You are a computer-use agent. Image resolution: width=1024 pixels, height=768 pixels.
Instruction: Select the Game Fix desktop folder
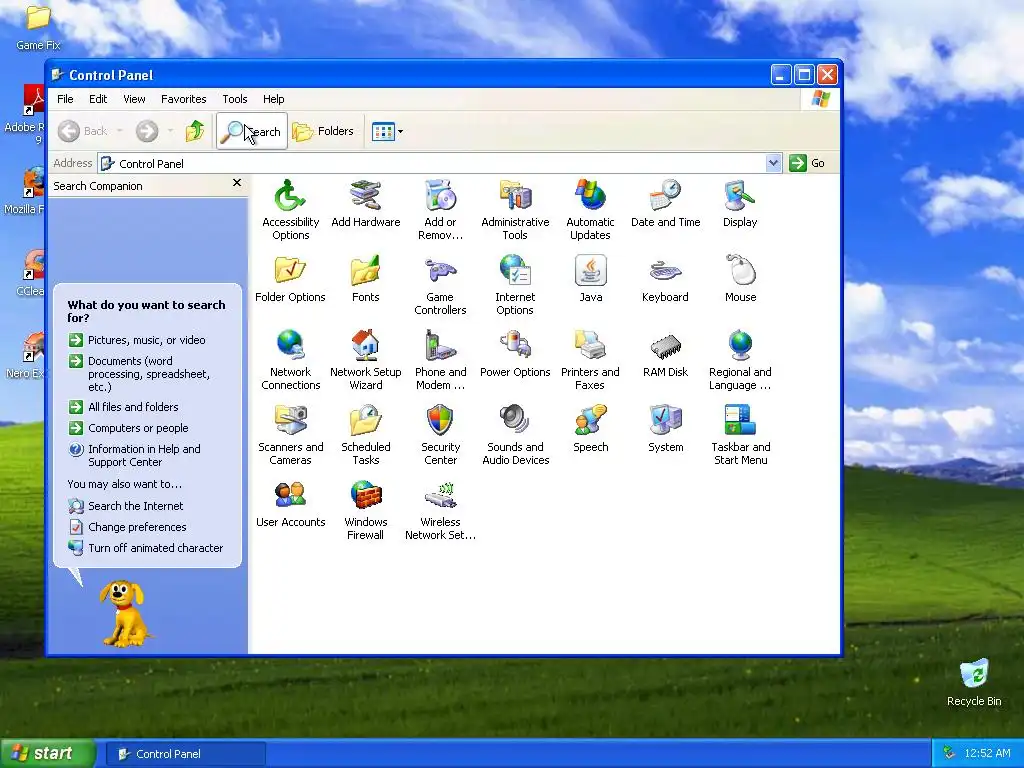pyautogui.click(x=38, y=27)
